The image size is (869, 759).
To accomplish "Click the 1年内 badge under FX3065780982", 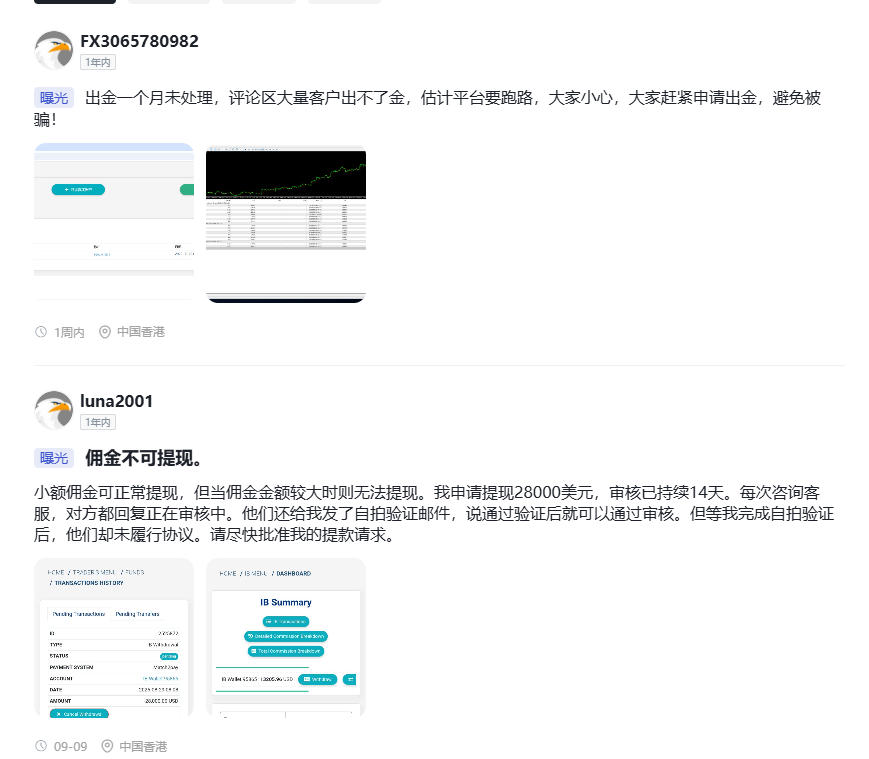I will 98,62.
